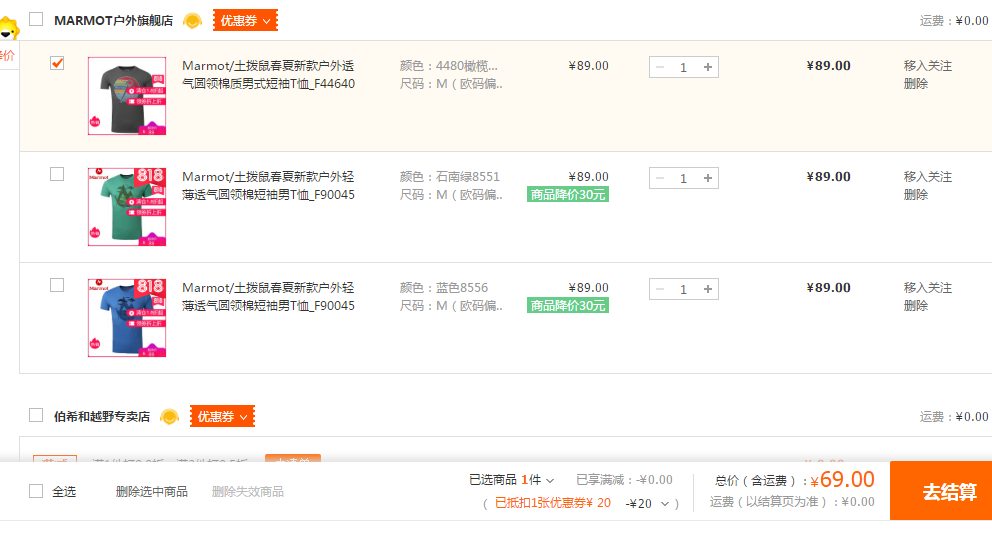
Task: Decrease quantity of 蓝色8556 T-shirt
Action: (x=660, y=290)
